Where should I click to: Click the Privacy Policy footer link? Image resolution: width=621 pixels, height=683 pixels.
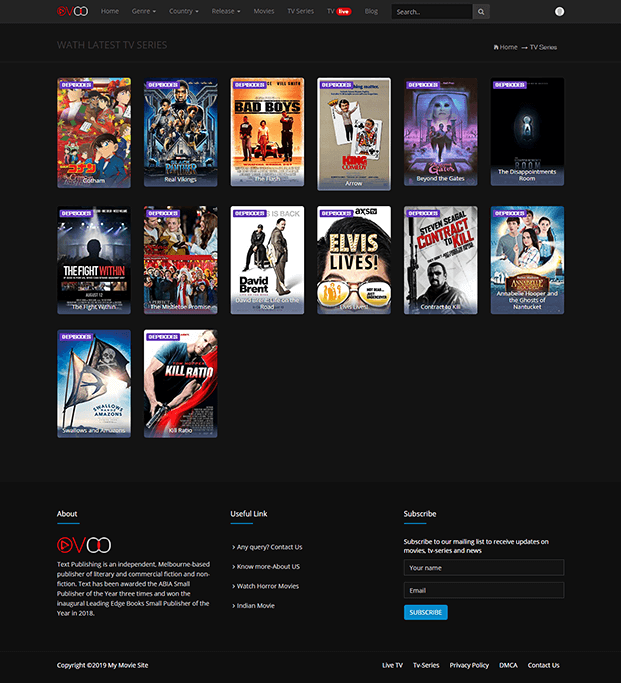[x=469, y=665]
